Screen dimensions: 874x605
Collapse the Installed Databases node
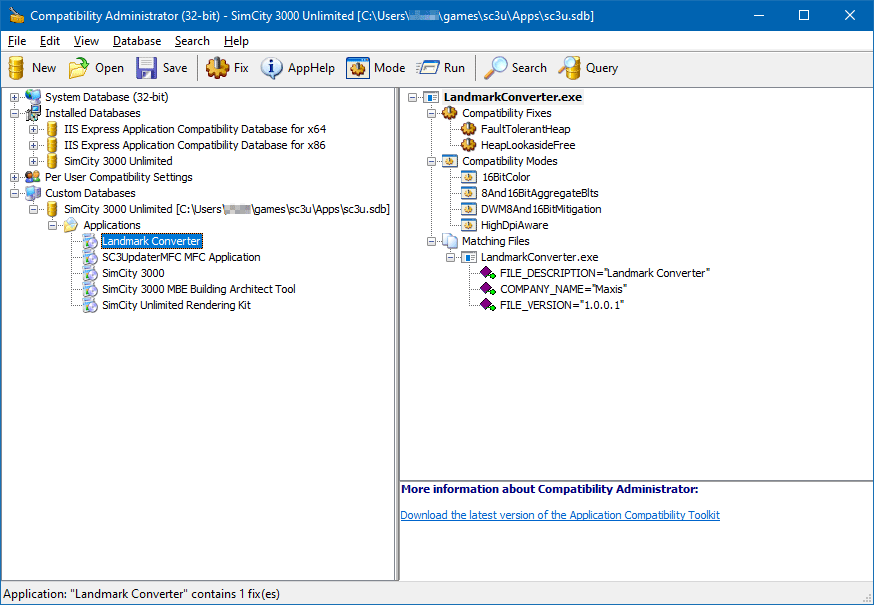coord(14,114)
